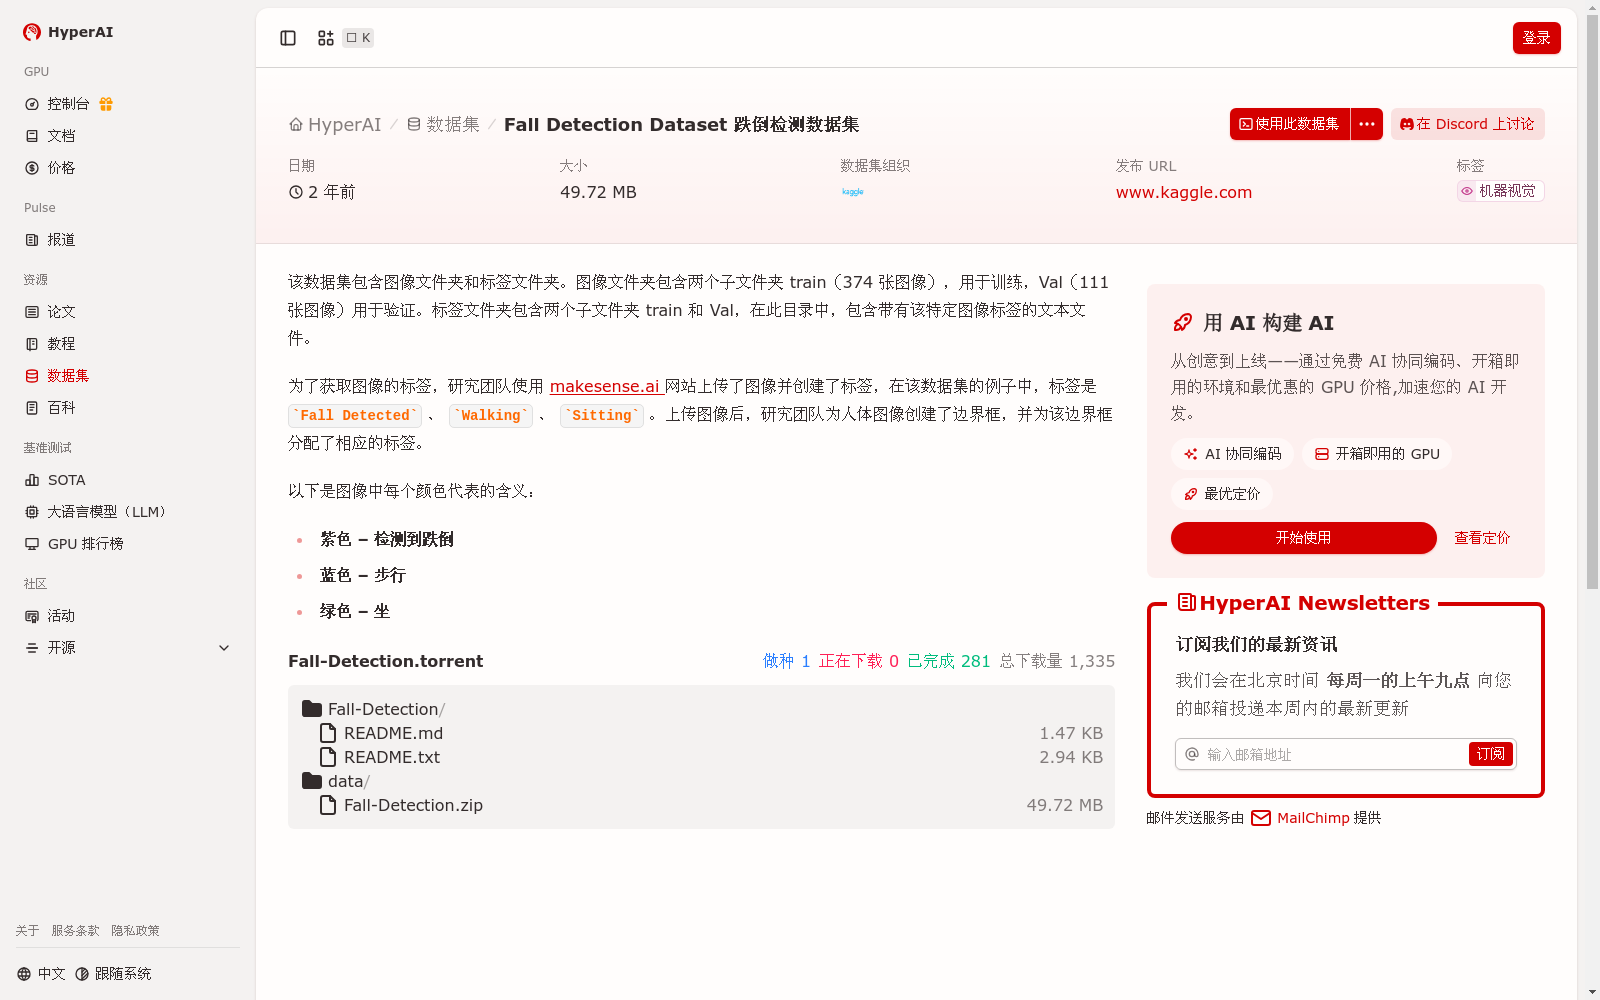Click the 登录 login button
The width and height of the screenshot is (1600, 1000).
[1536, 38]
